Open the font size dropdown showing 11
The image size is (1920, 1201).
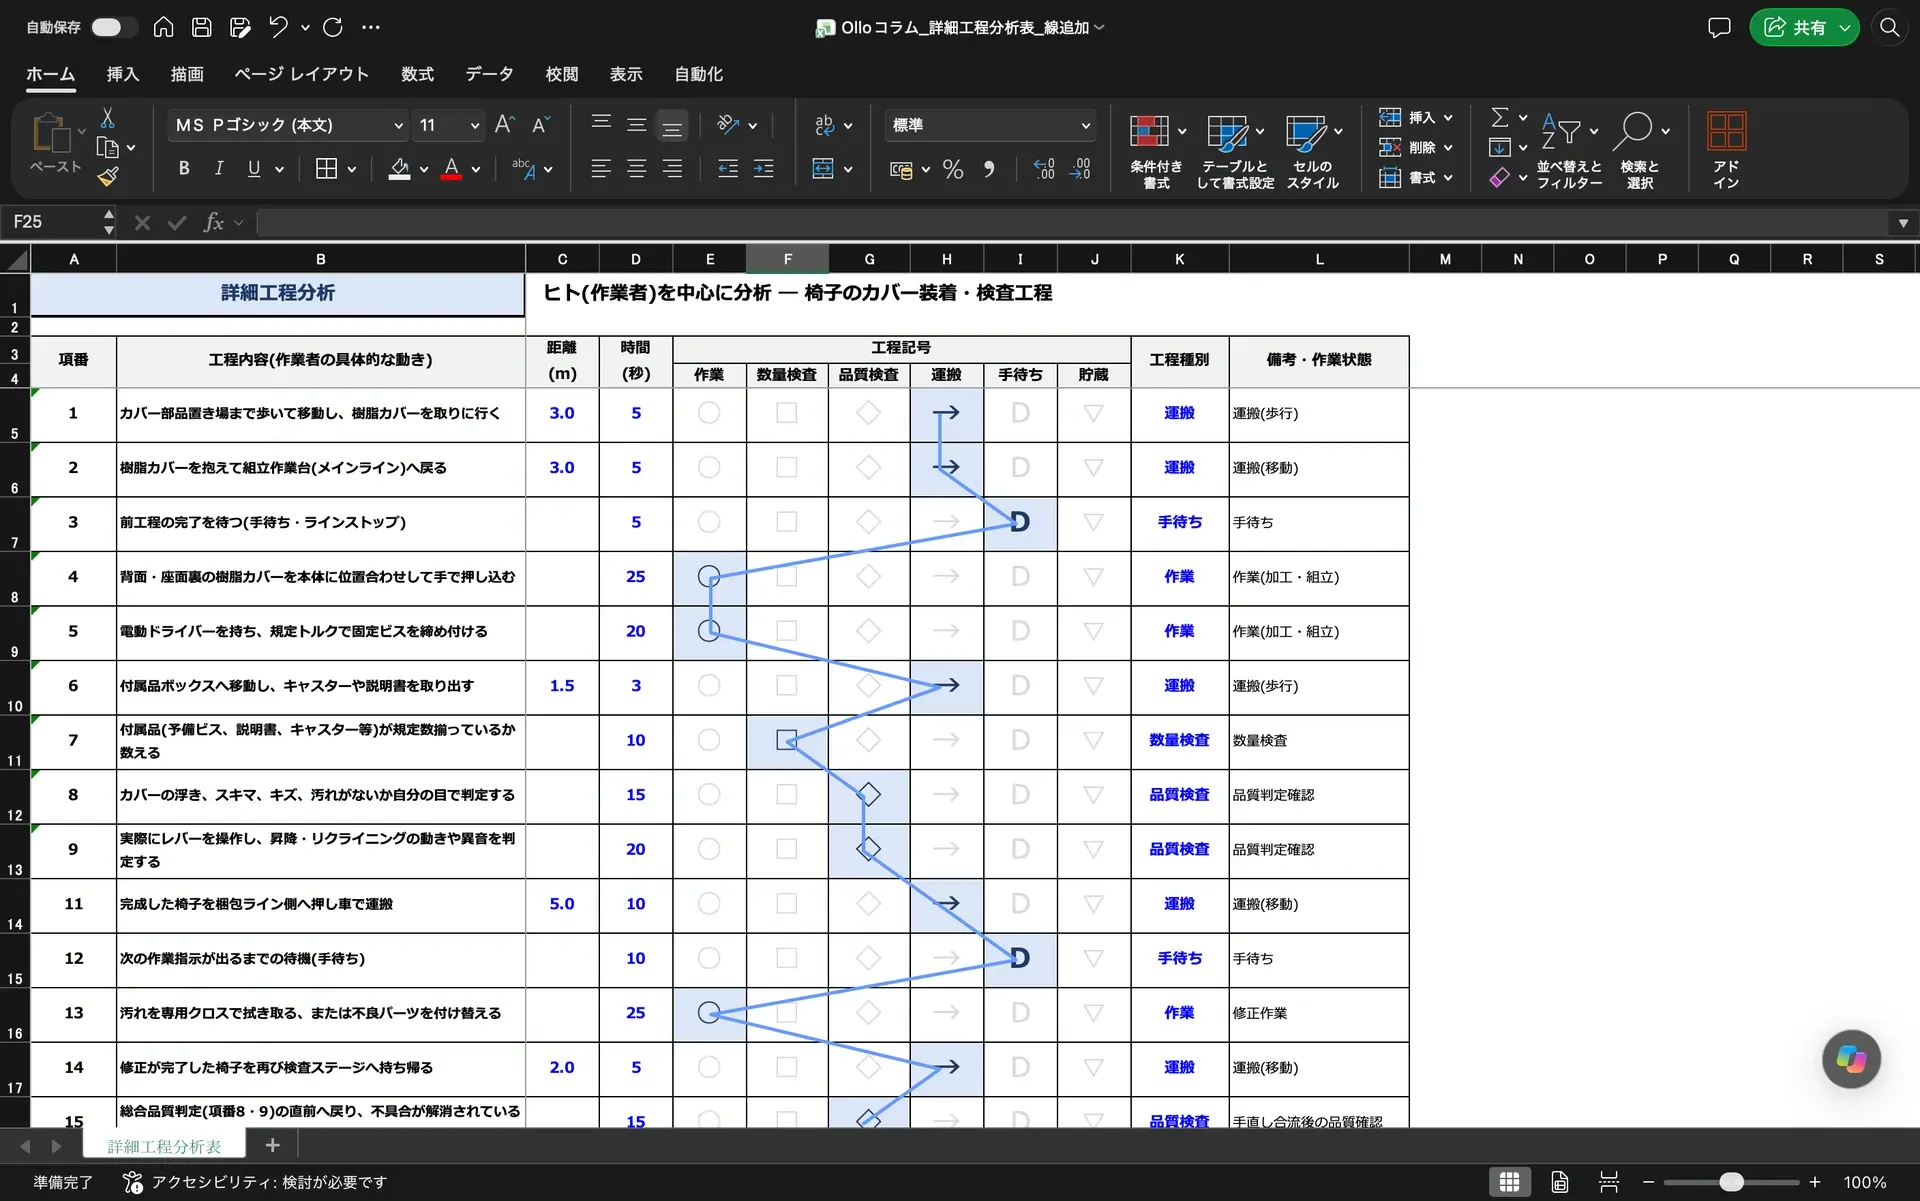475,125
